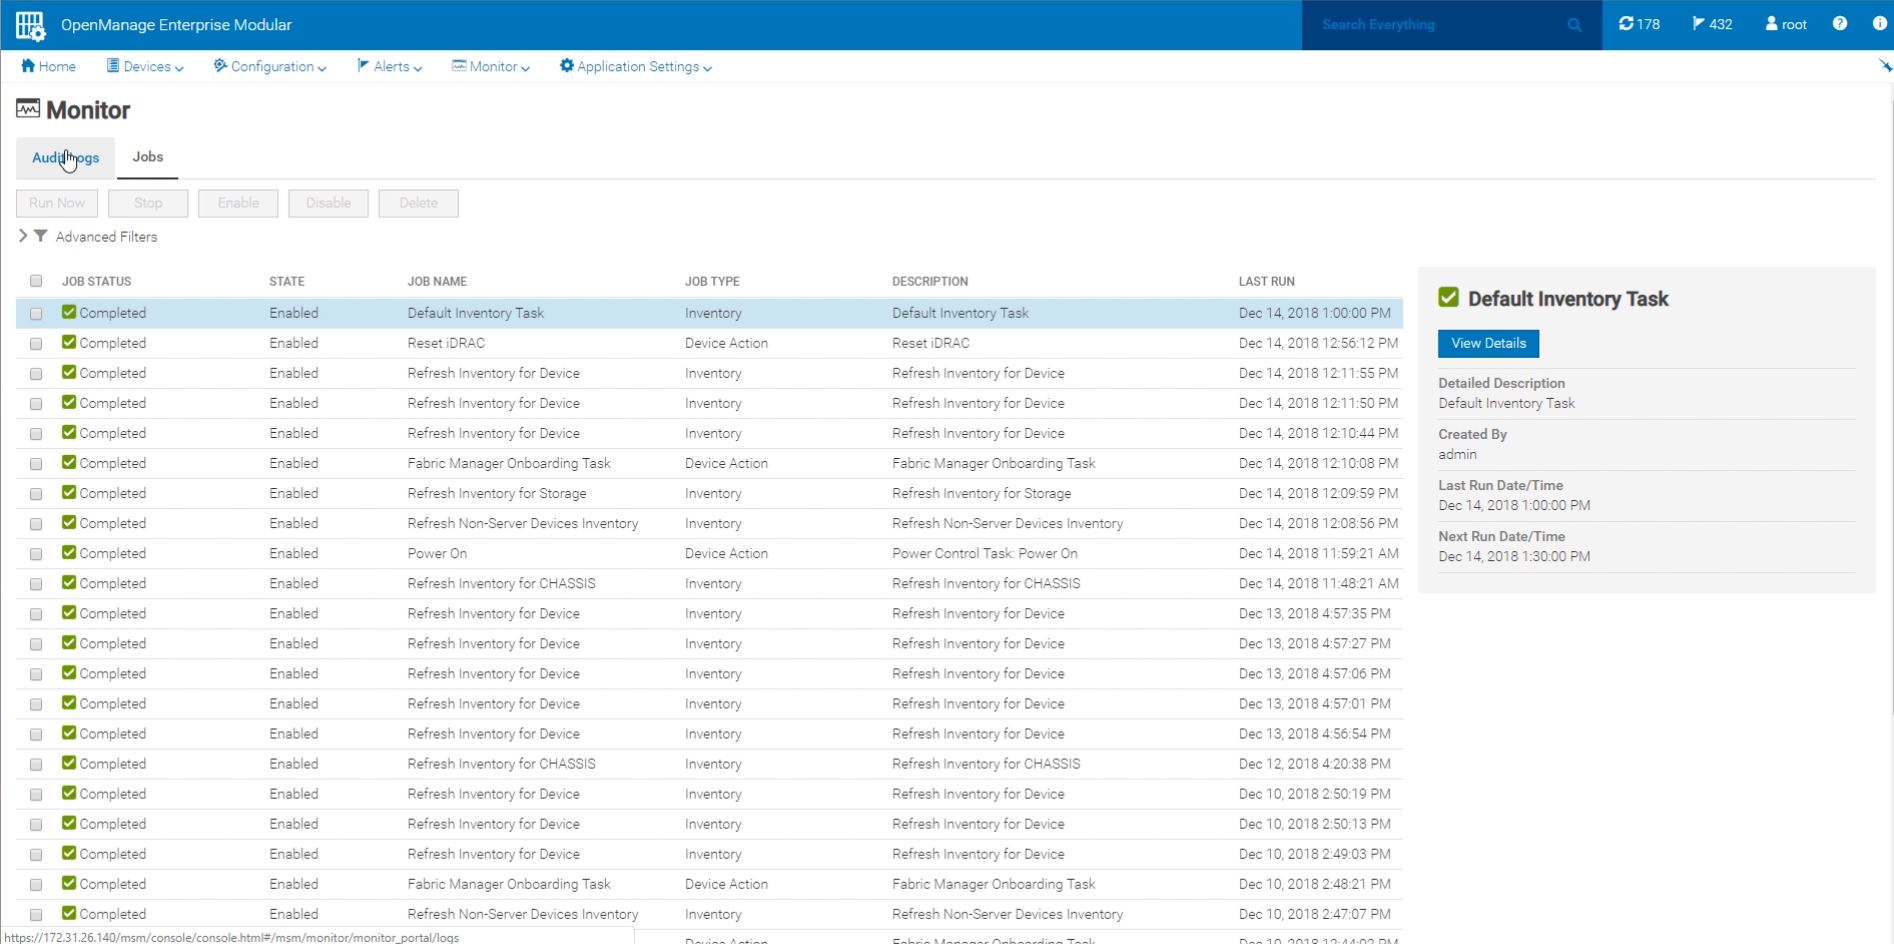The image size is (1894, 944).
Task: Go to Home in navigation bar
Action: [x=48, y=67]
